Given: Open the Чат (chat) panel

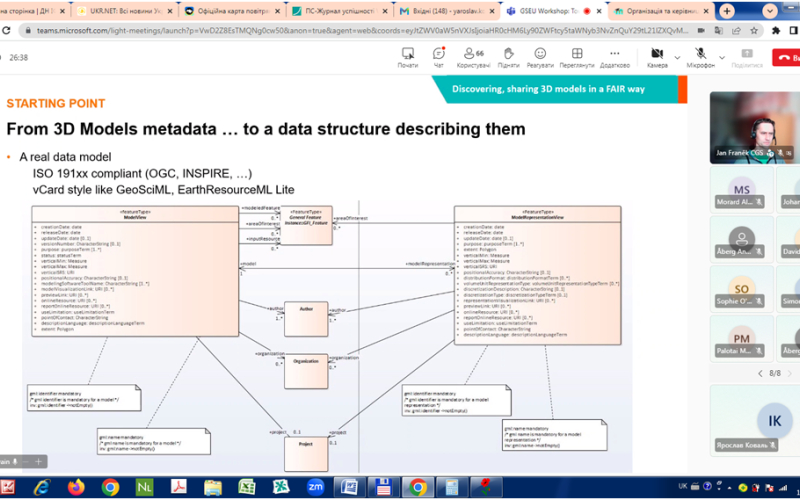Looking at the screenshot, I should pyautogui.click(x=438, y=57).
